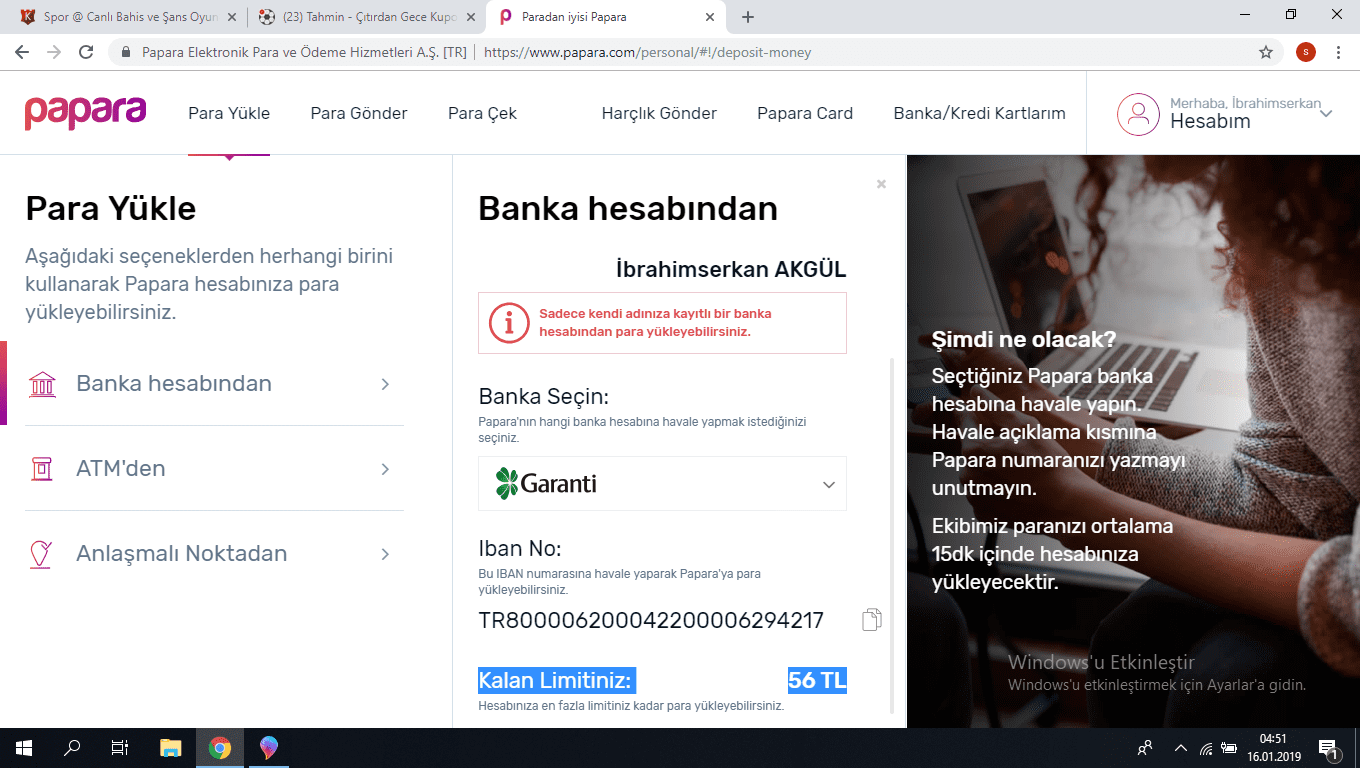Open the Chrome profile avatar
Screen dimensions: 1360x768
(x=1306, y=52)
